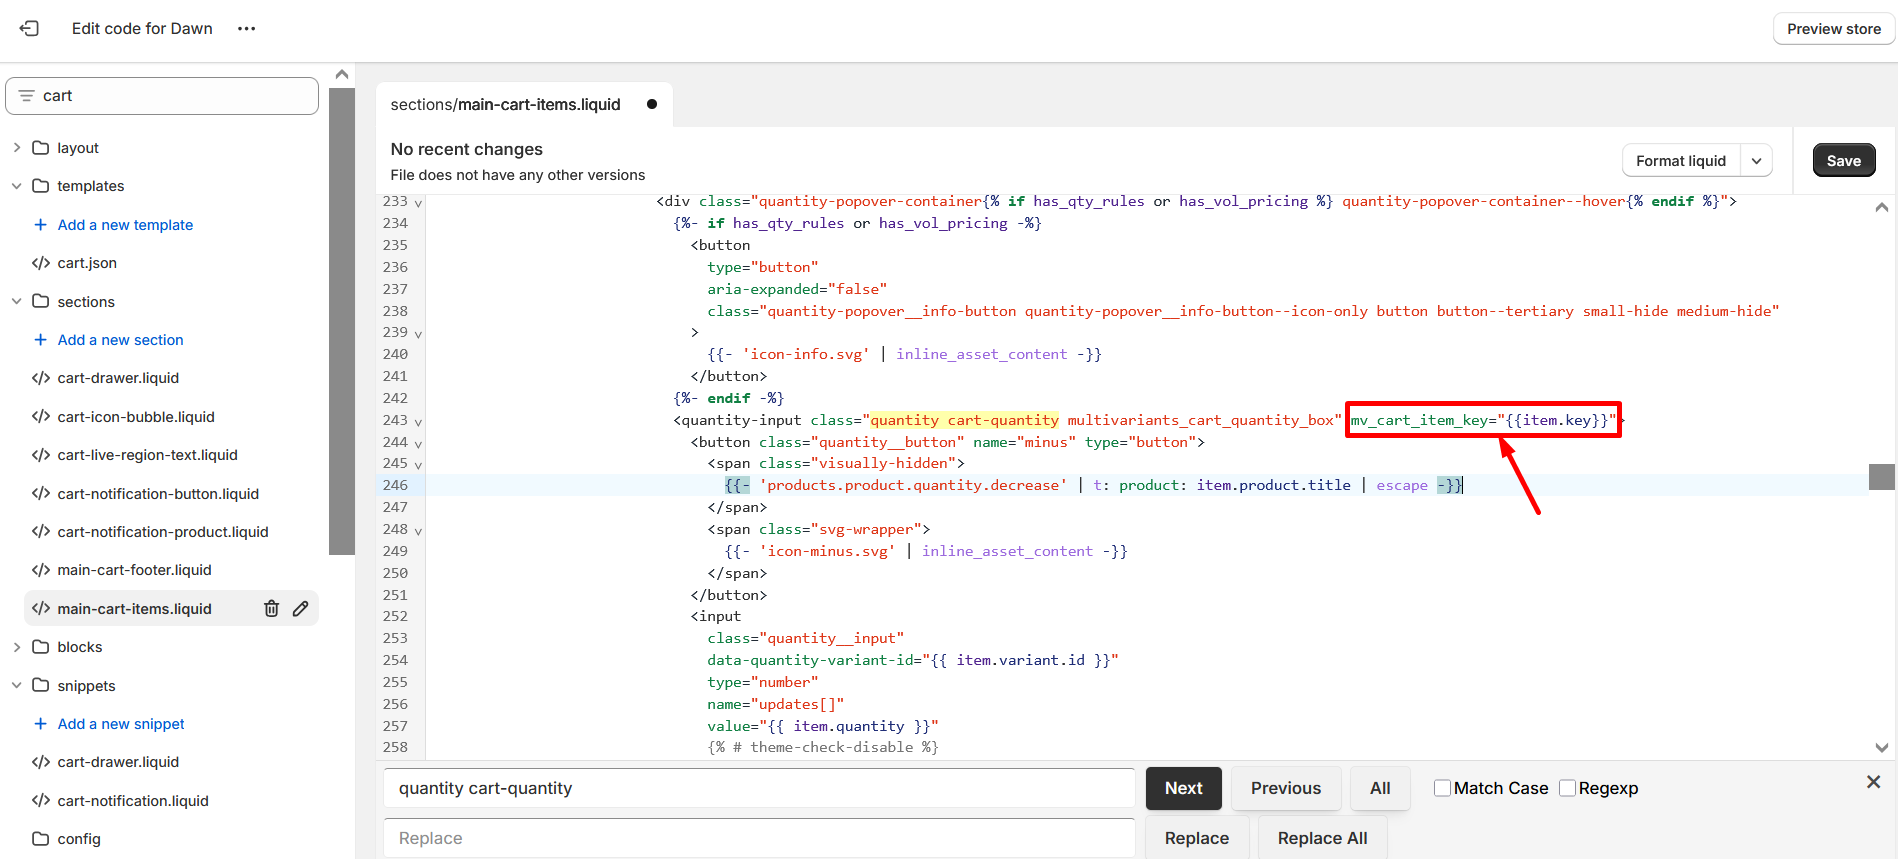Rename main-cart-items.liquid with pencil icon
Screen dimensions: 1898x859
point(300,608)
